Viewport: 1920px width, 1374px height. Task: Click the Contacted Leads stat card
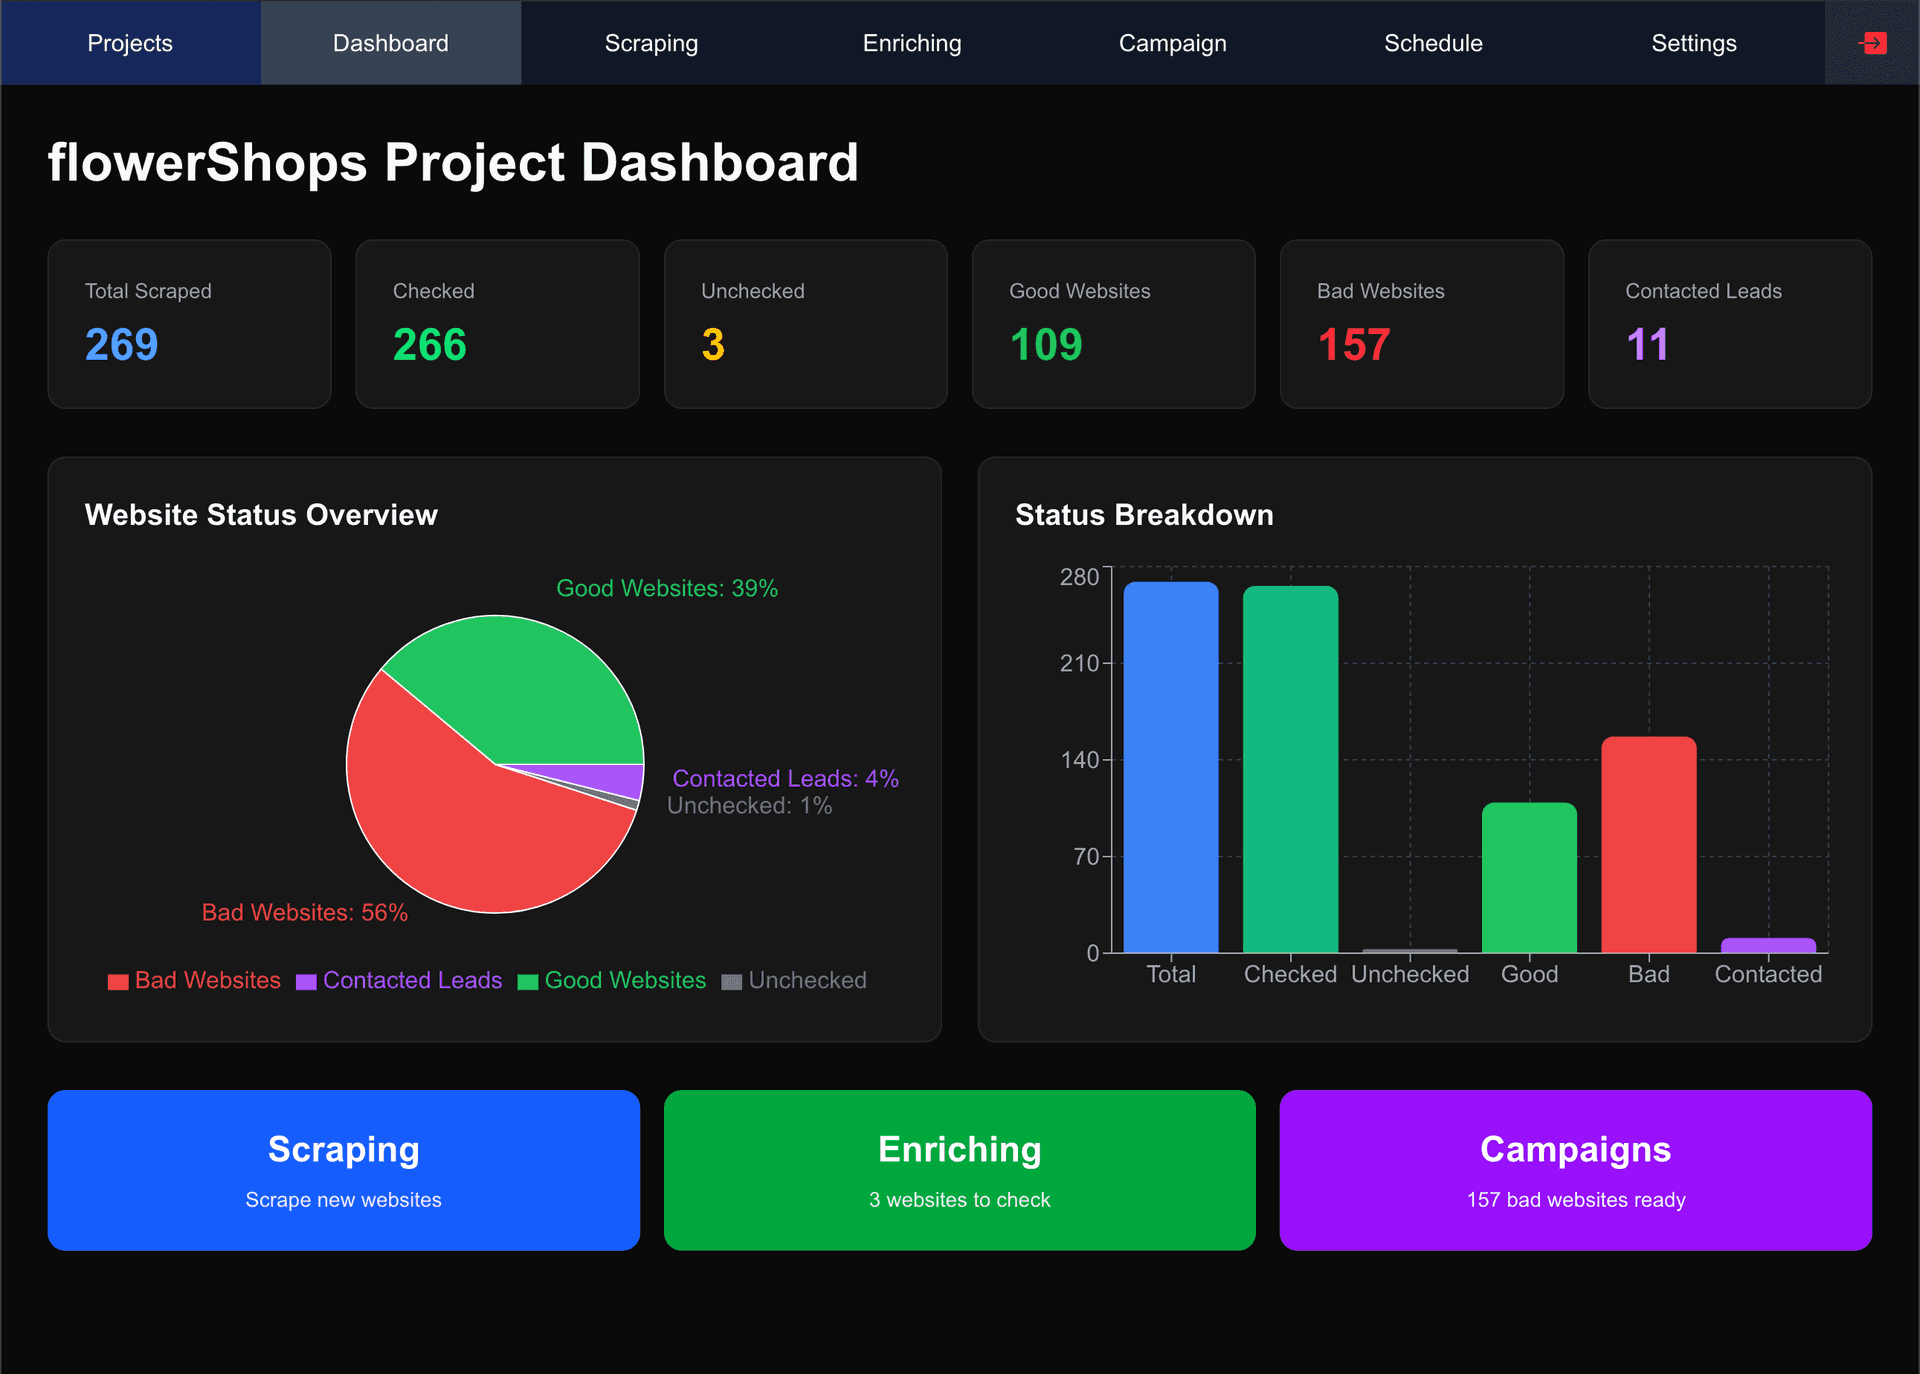click(x=1729, y=323)
